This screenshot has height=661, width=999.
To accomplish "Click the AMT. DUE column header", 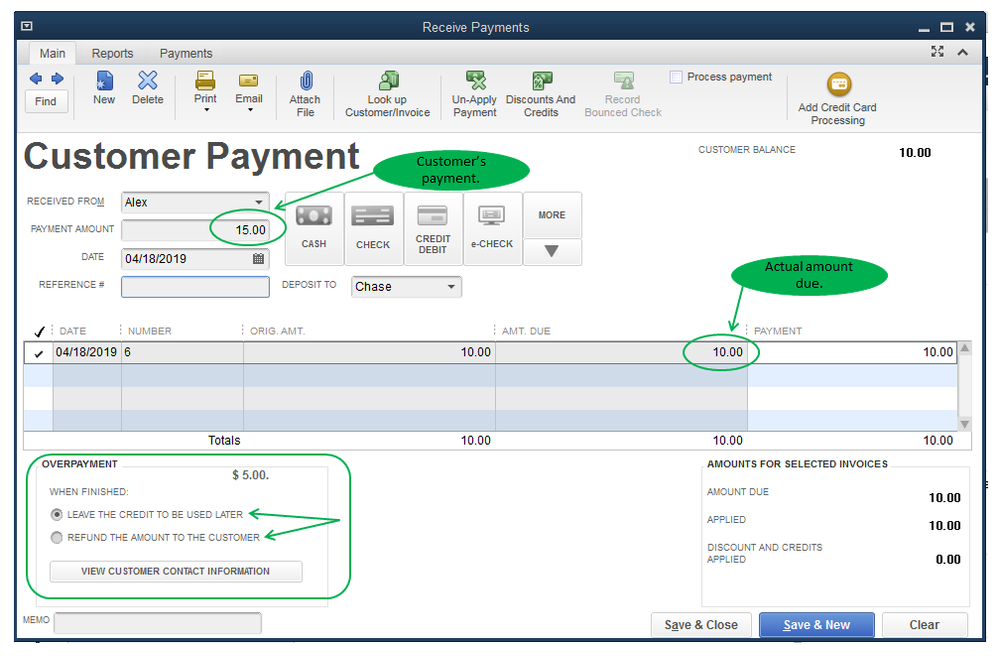I will click(x=526, y=331).
